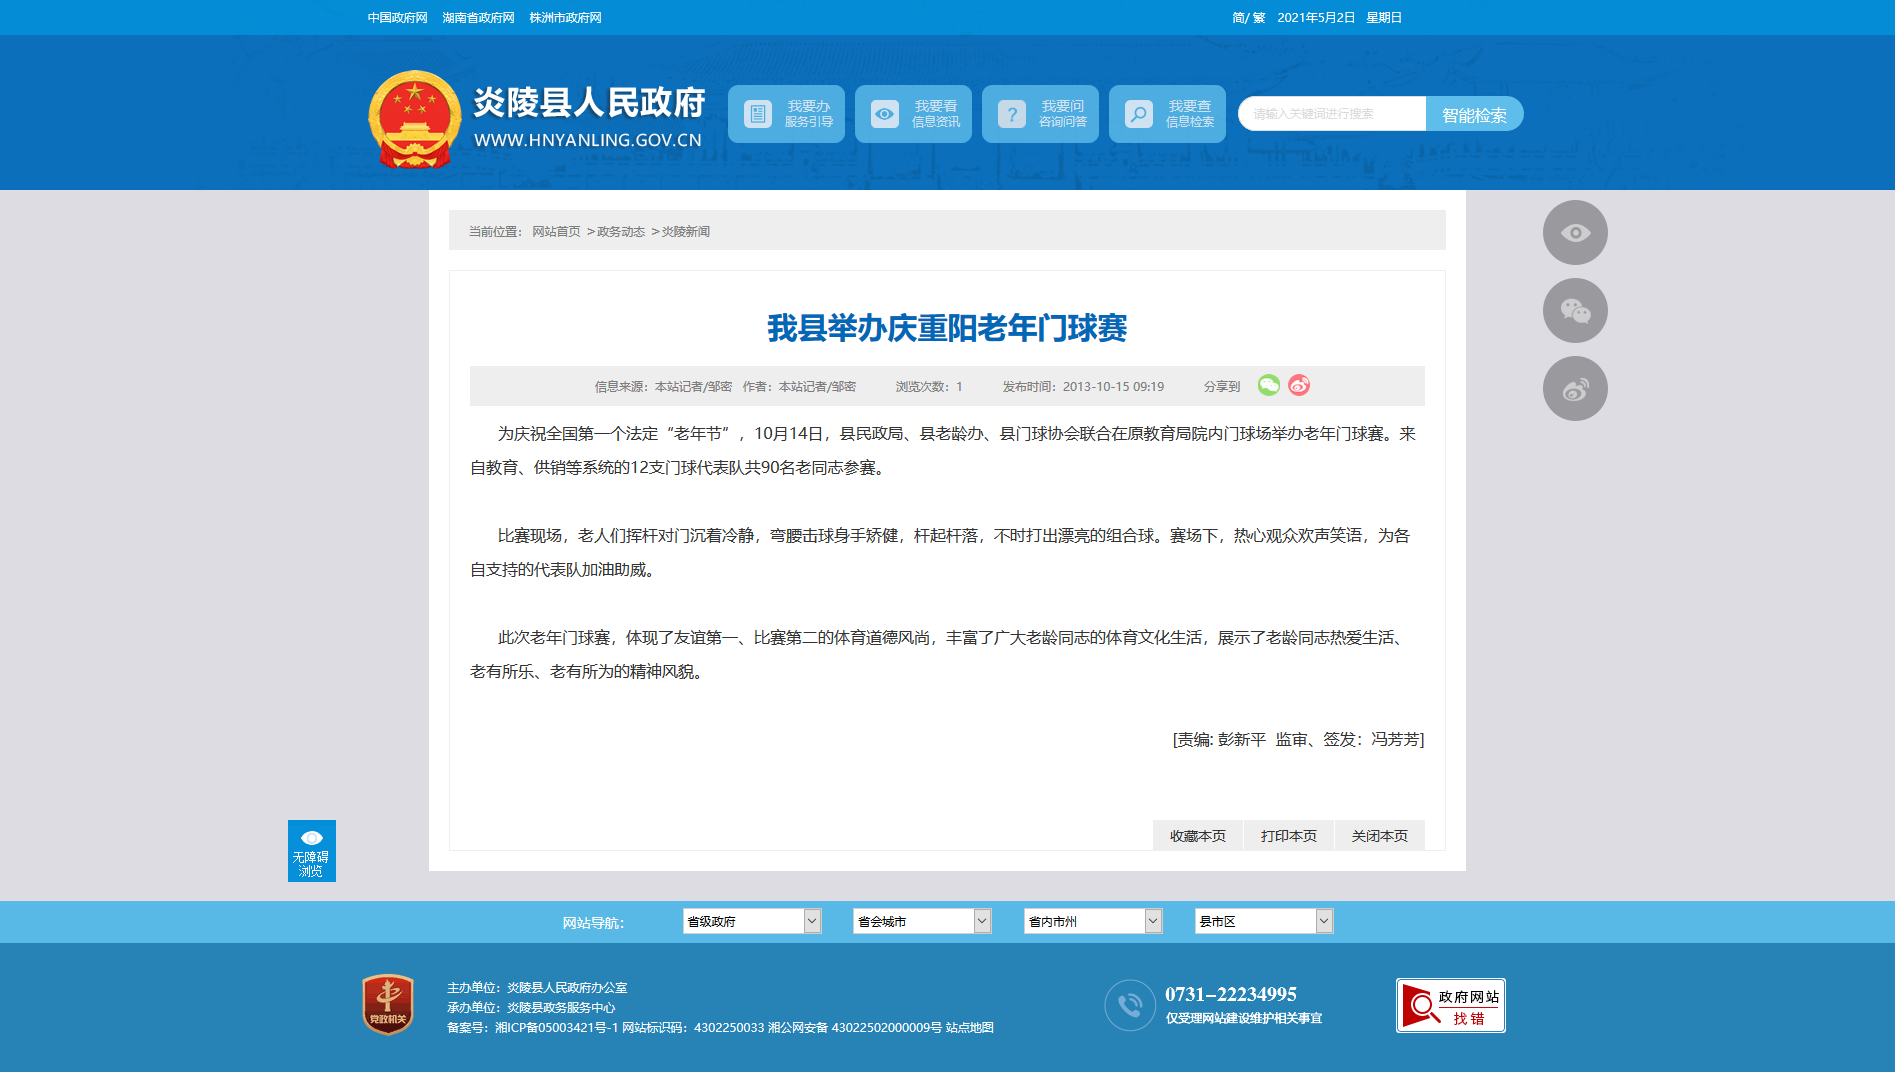Open the gray Weibo sidebar circle icon
This screenshot has width=1895, height=1072.
tap(1575, 389)
